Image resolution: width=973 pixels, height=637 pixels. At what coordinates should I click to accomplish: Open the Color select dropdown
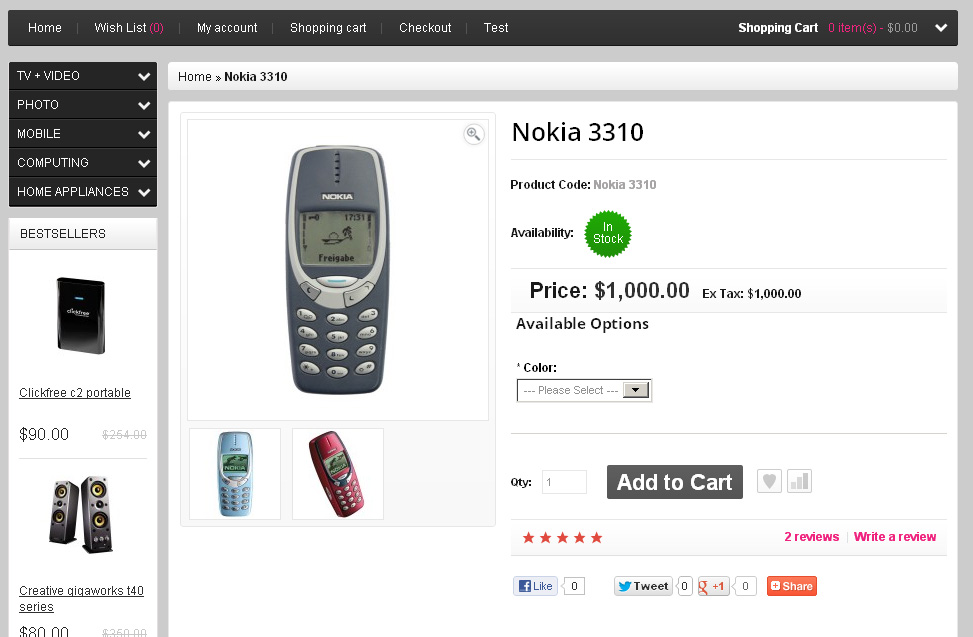click(584, 390)
